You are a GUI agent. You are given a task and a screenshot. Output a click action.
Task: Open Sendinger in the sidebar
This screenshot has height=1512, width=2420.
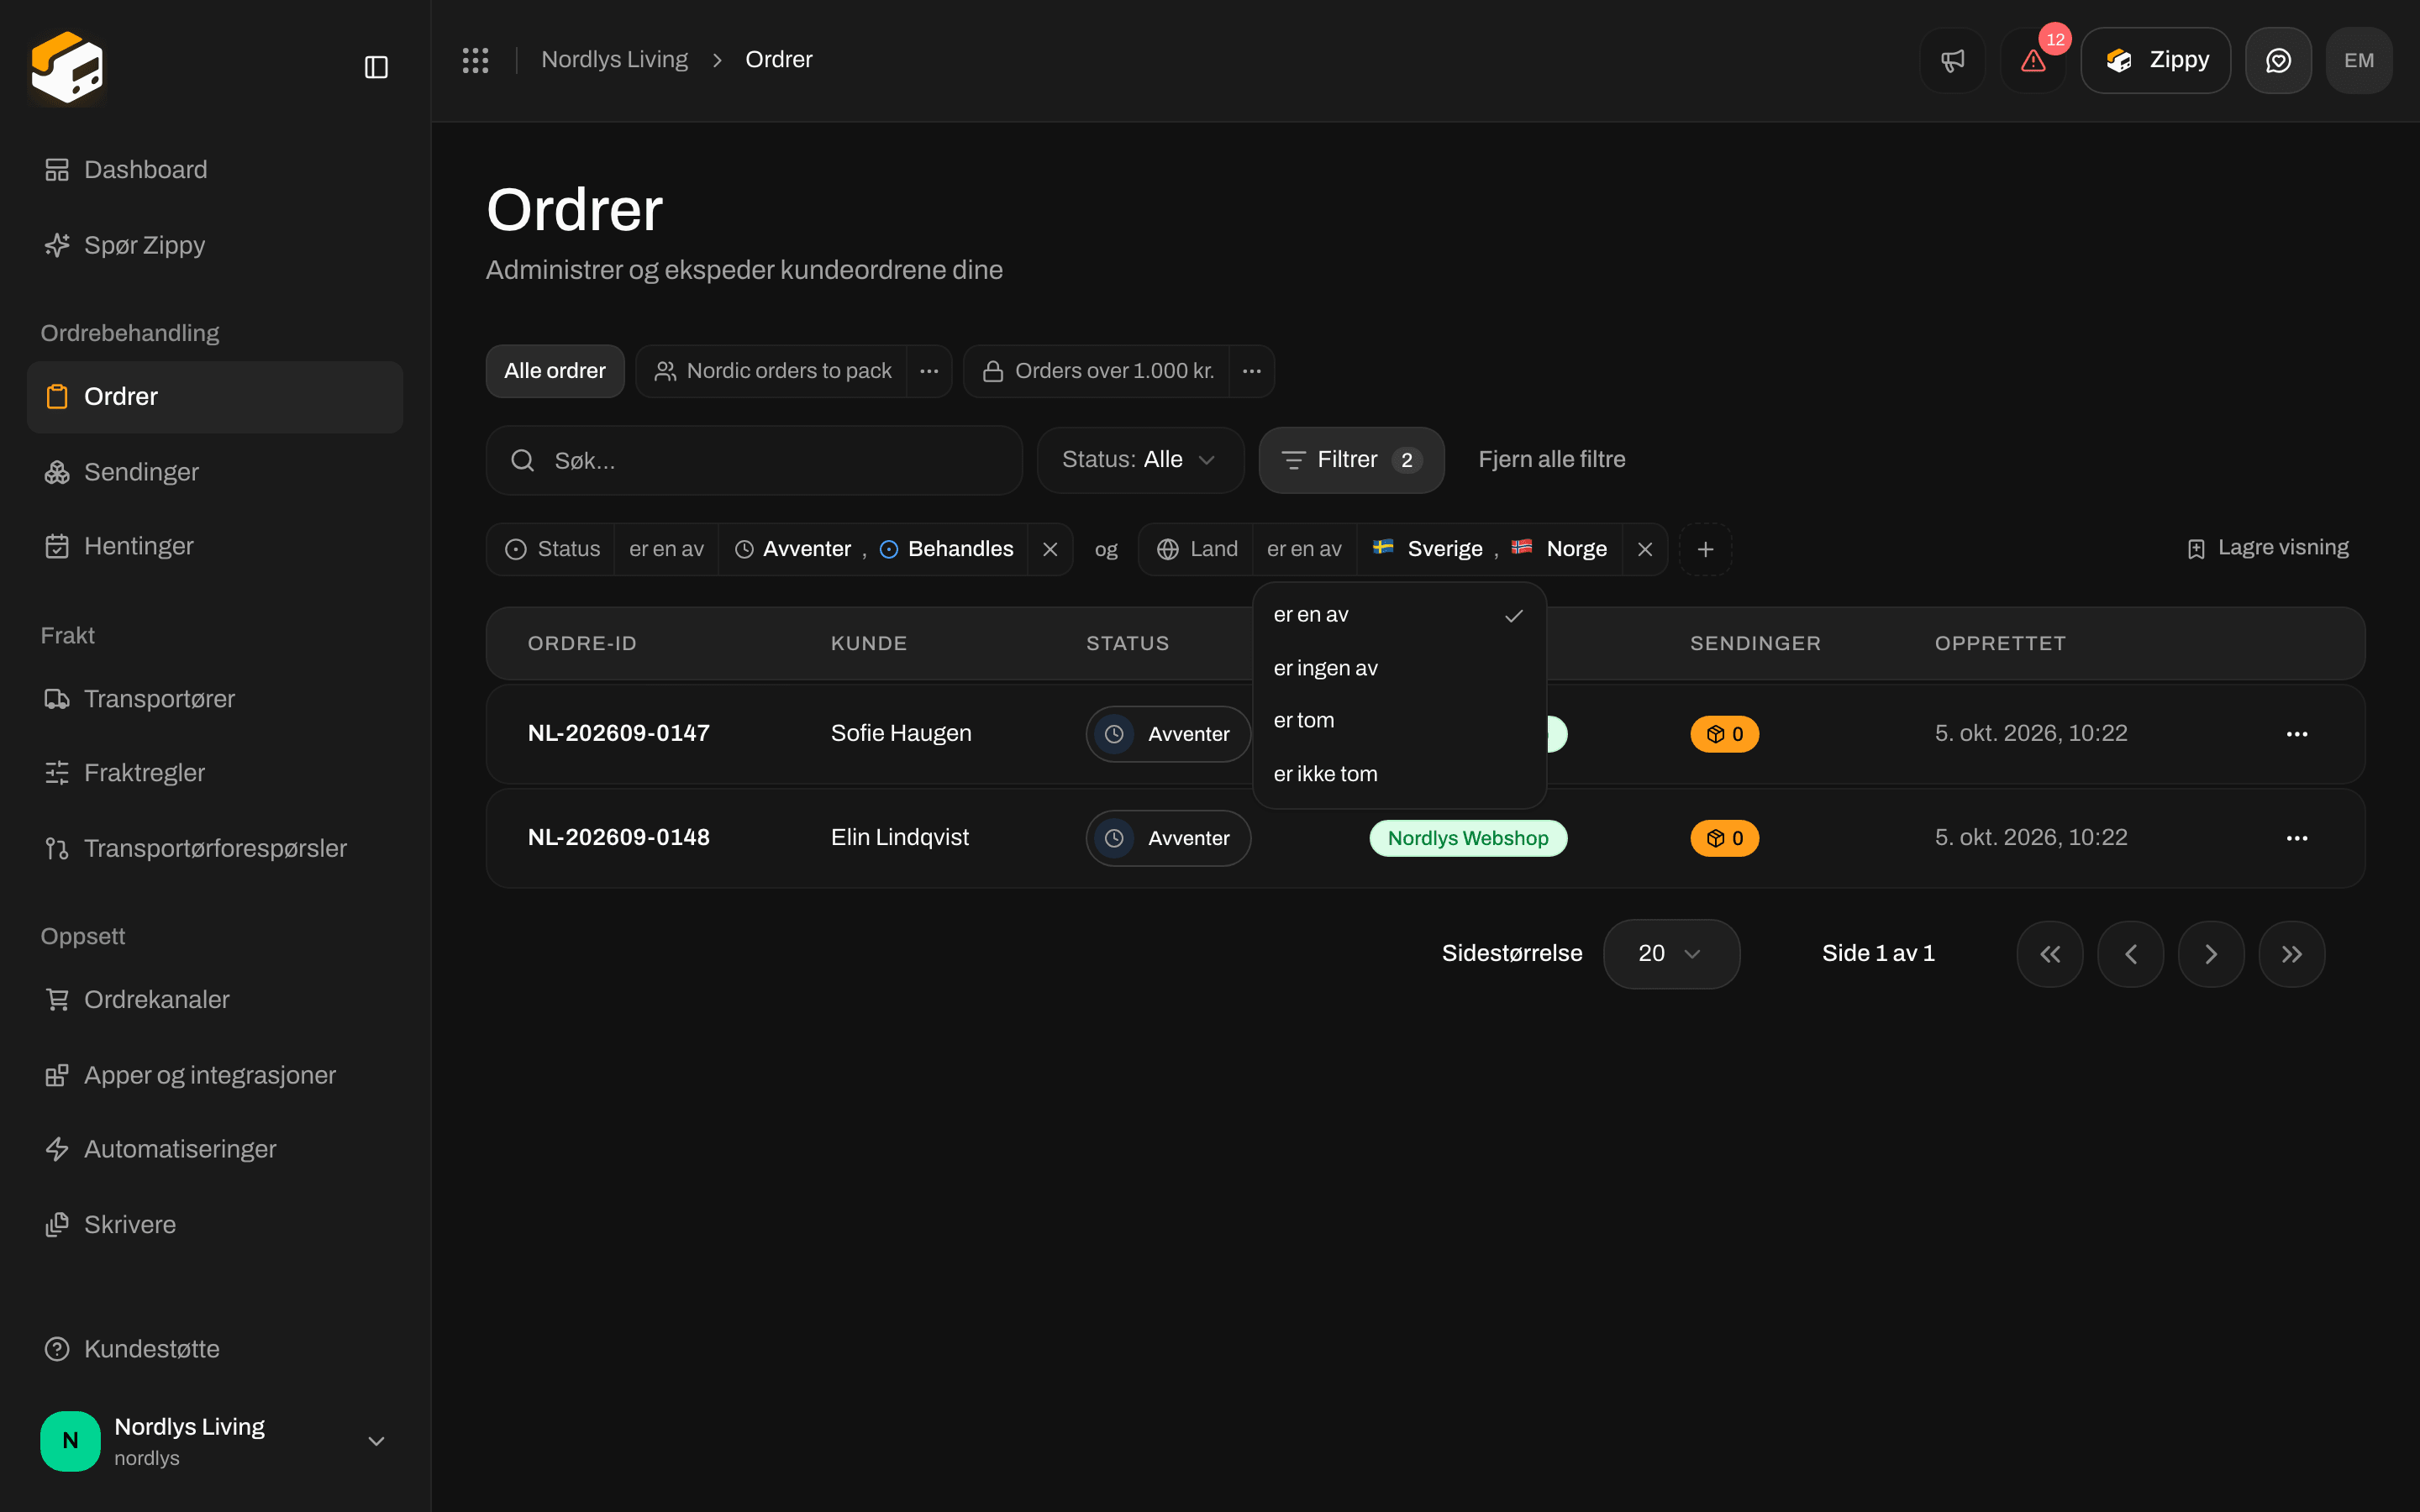click(214, 472)
